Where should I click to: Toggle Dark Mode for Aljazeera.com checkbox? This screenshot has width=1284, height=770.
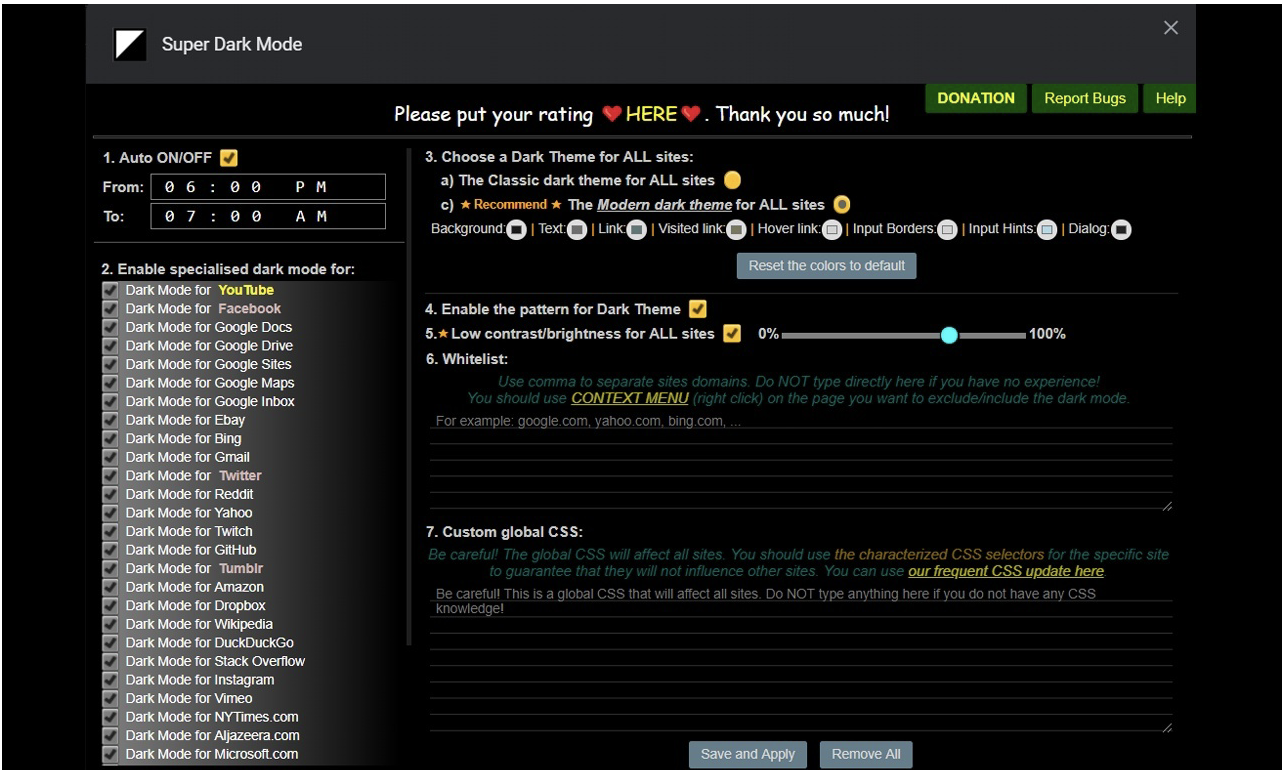111,735
